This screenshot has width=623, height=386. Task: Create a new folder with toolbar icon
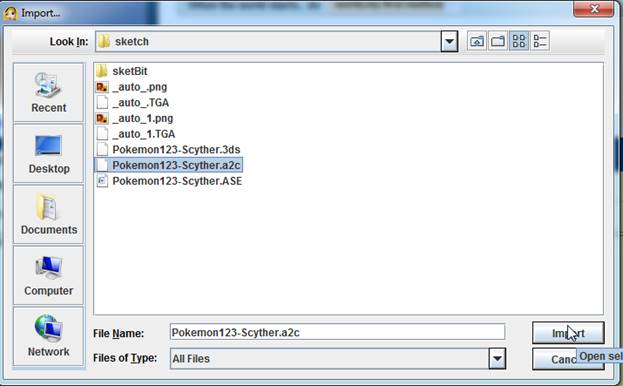pos(497,41)
